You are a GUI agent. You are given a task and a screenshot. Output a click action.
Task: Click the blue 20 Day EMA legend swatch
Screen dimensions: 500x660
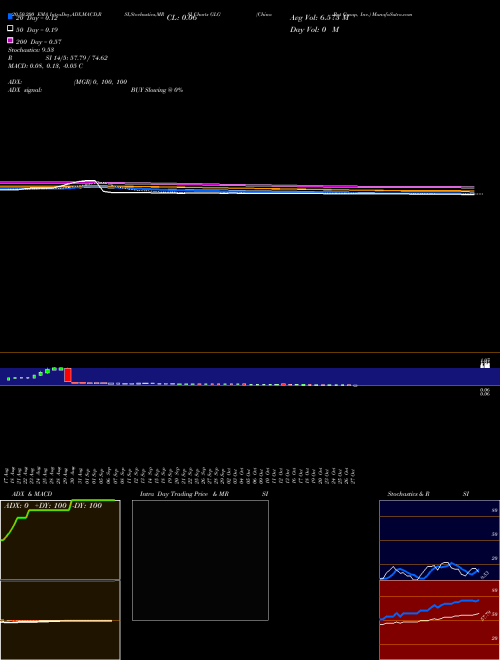point(11,17)
